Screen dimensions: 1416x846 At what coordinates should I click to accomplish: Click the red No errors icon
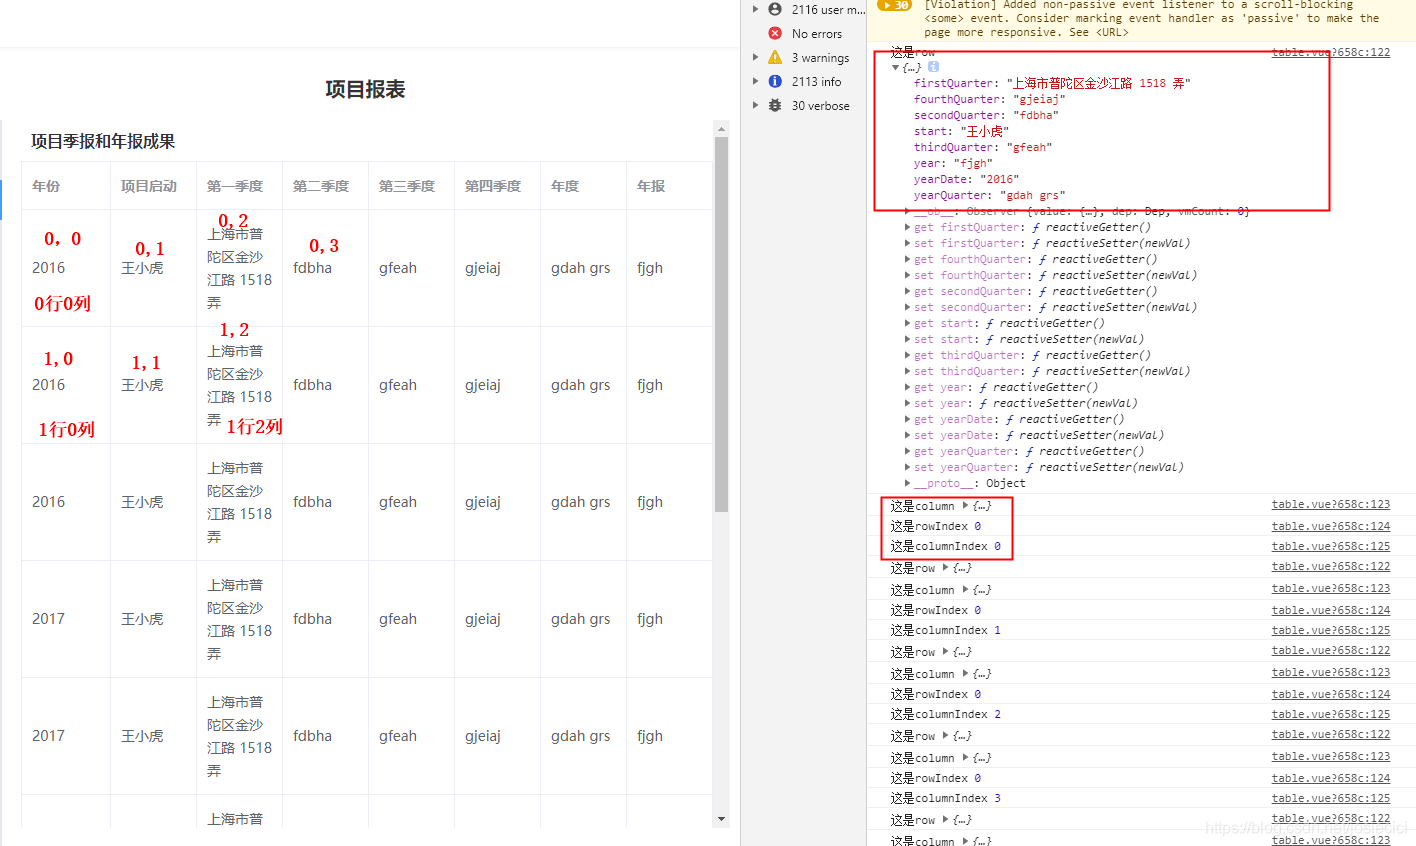[x=775, y=33]
